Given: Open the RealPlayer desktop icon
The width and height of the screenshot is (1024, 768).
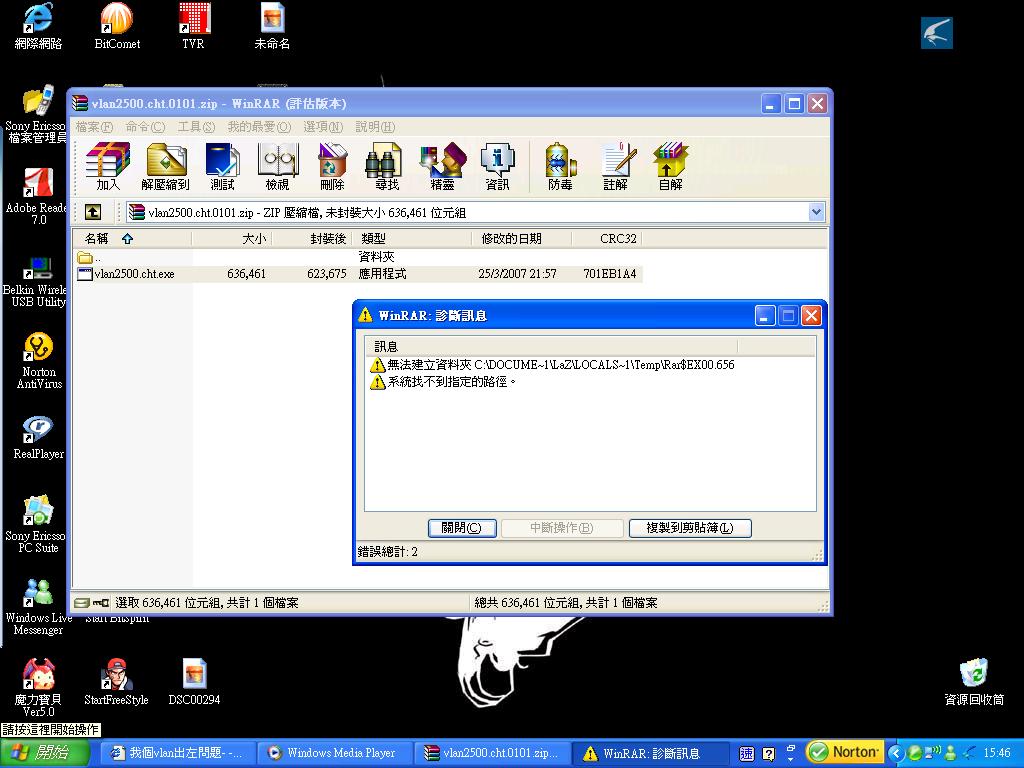Looking at the screenshot, I should coord(39,438).
